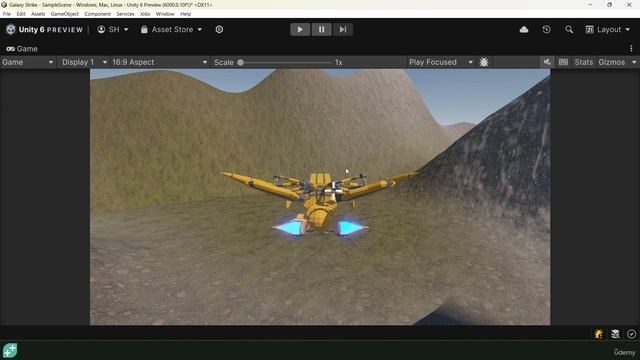
Task: Open the Game tab three-dot options menu
Action: click(631, 49)
